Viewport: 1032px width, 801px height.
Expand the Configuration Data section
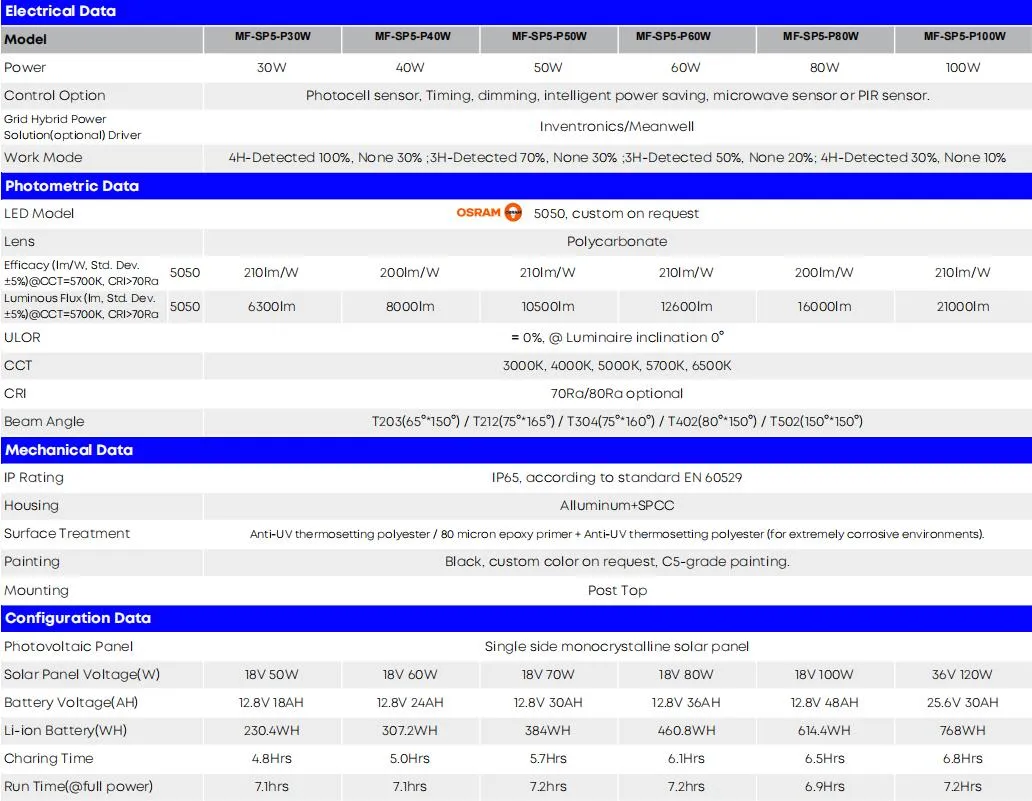[x=78, y=618]
